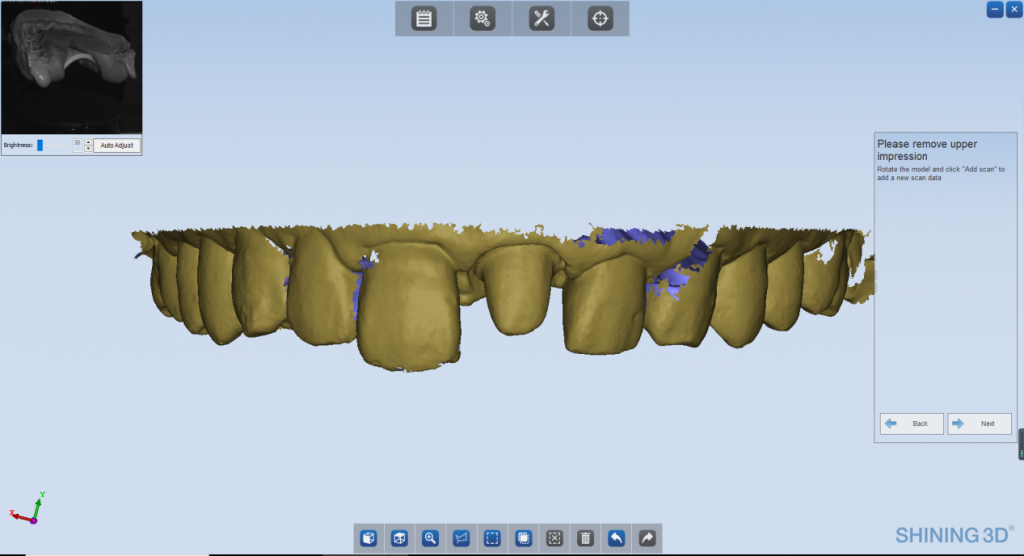This screenshot has height=556, width=1024.
Task: Activate the rectangle selection tool
Action: (492, 538)
